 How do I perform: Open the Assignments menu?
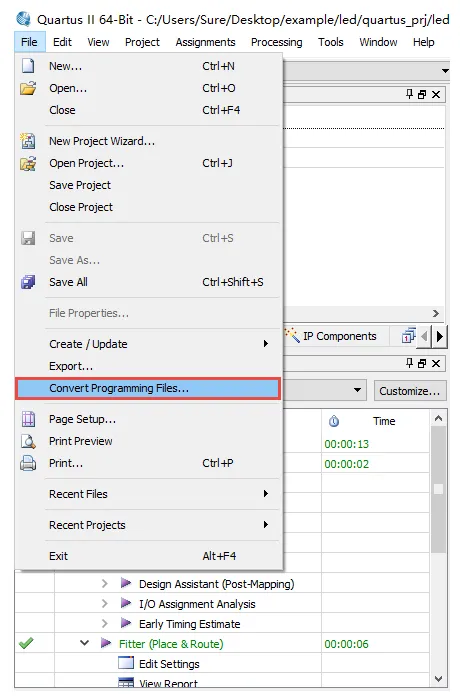point(205,42)
